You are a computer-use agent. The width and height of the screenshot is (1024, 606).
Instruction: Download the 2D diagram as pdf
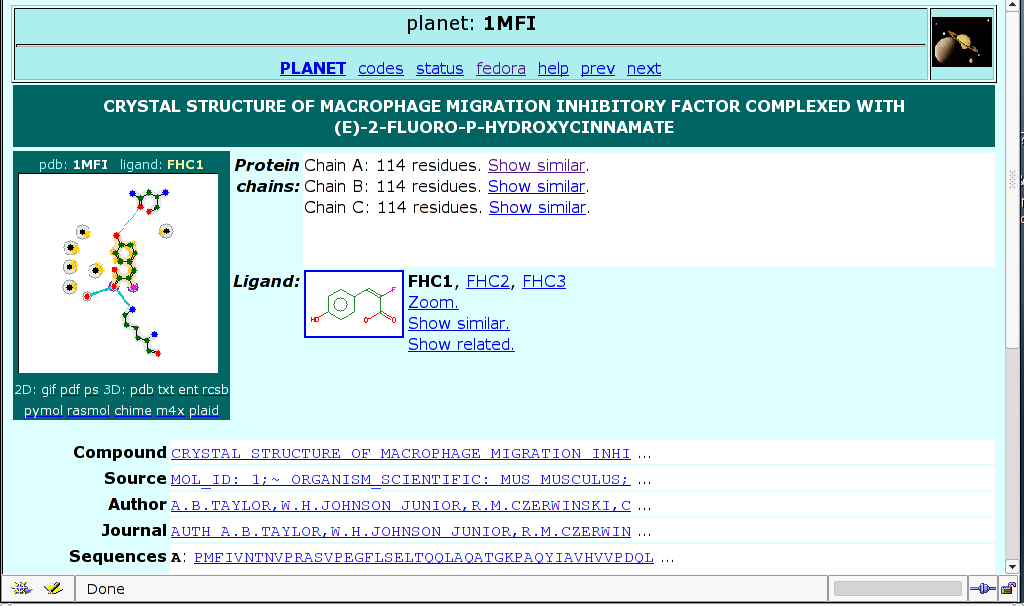tap(70, 389)
